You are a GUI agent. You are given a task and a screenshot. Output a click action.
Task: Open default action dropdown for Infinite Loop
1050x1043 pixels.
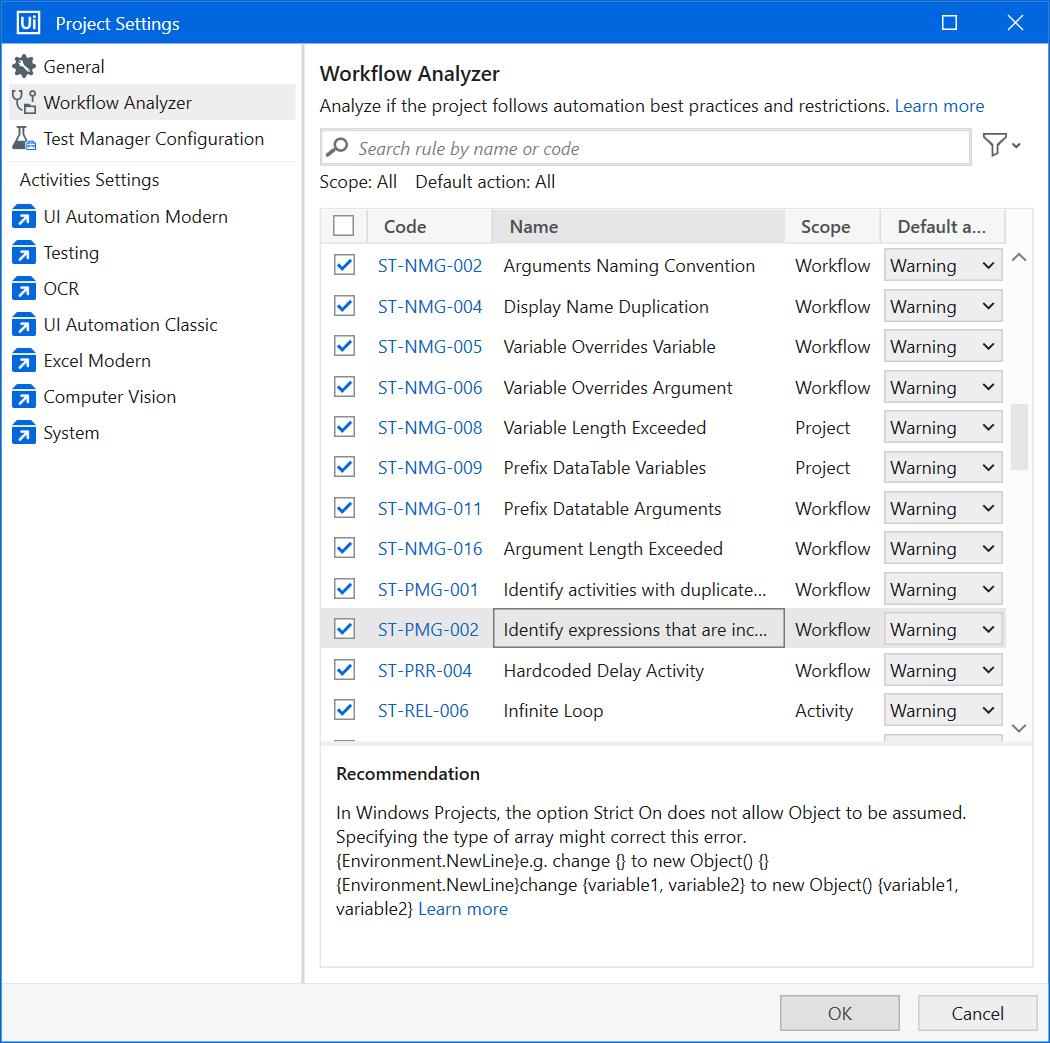point(942,711)
